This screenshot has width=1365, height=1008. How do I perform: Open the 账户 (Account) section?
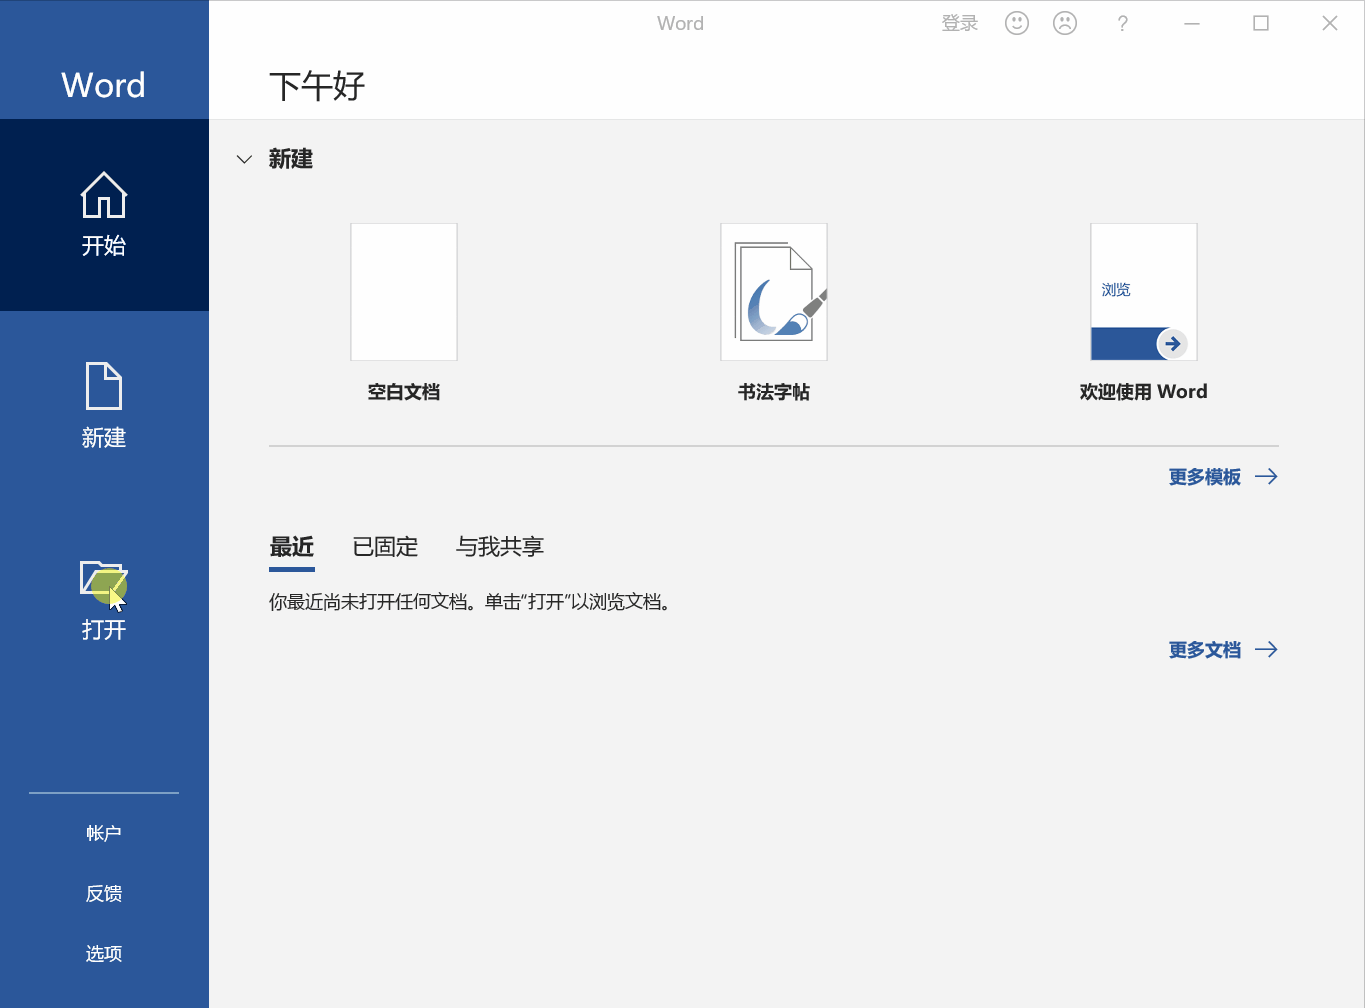coord(103,831)
